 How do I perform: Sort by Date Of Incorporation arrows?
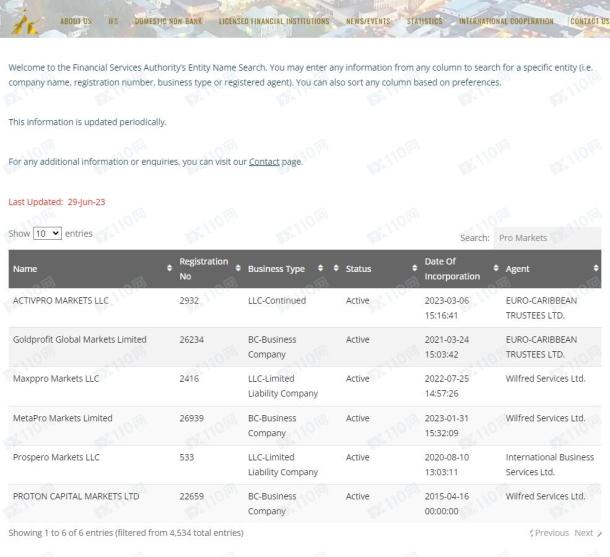coord(496,268)
